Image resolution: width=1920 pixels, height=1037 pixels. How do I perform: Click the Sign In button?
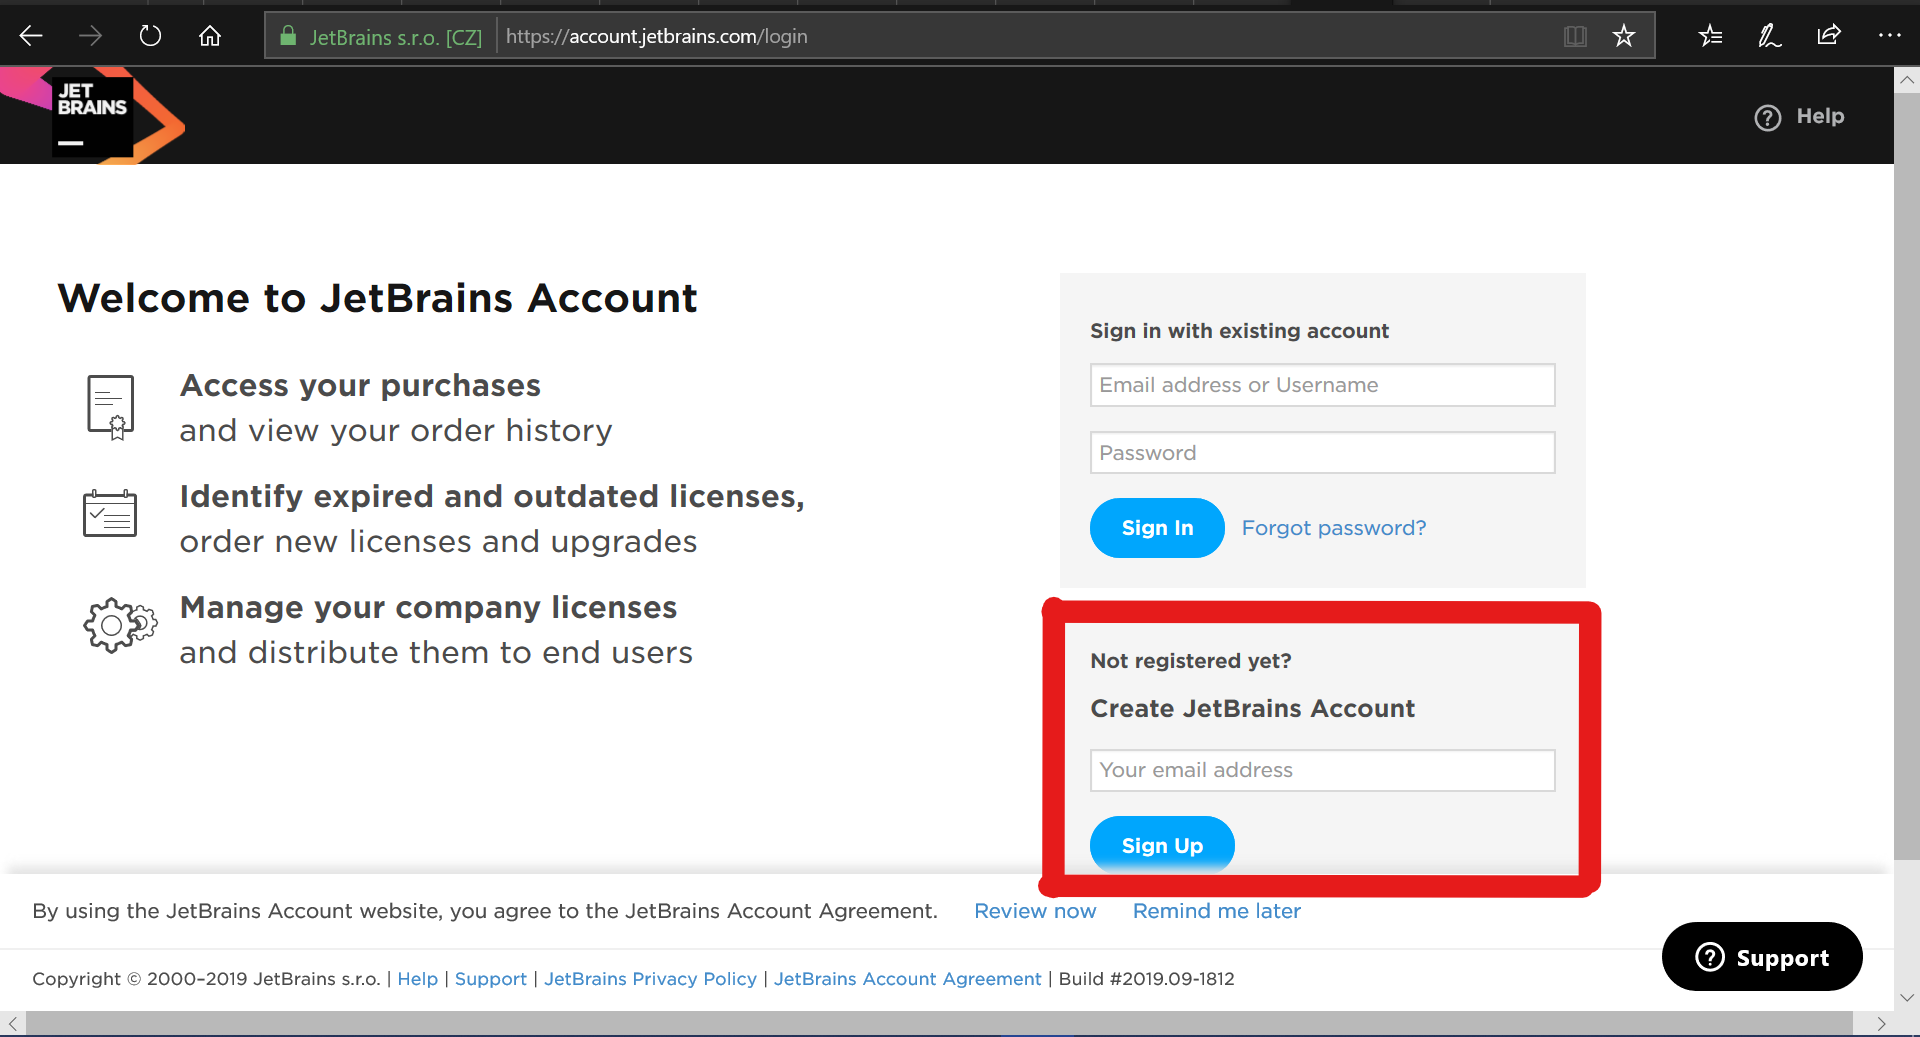pos(1157,528)
